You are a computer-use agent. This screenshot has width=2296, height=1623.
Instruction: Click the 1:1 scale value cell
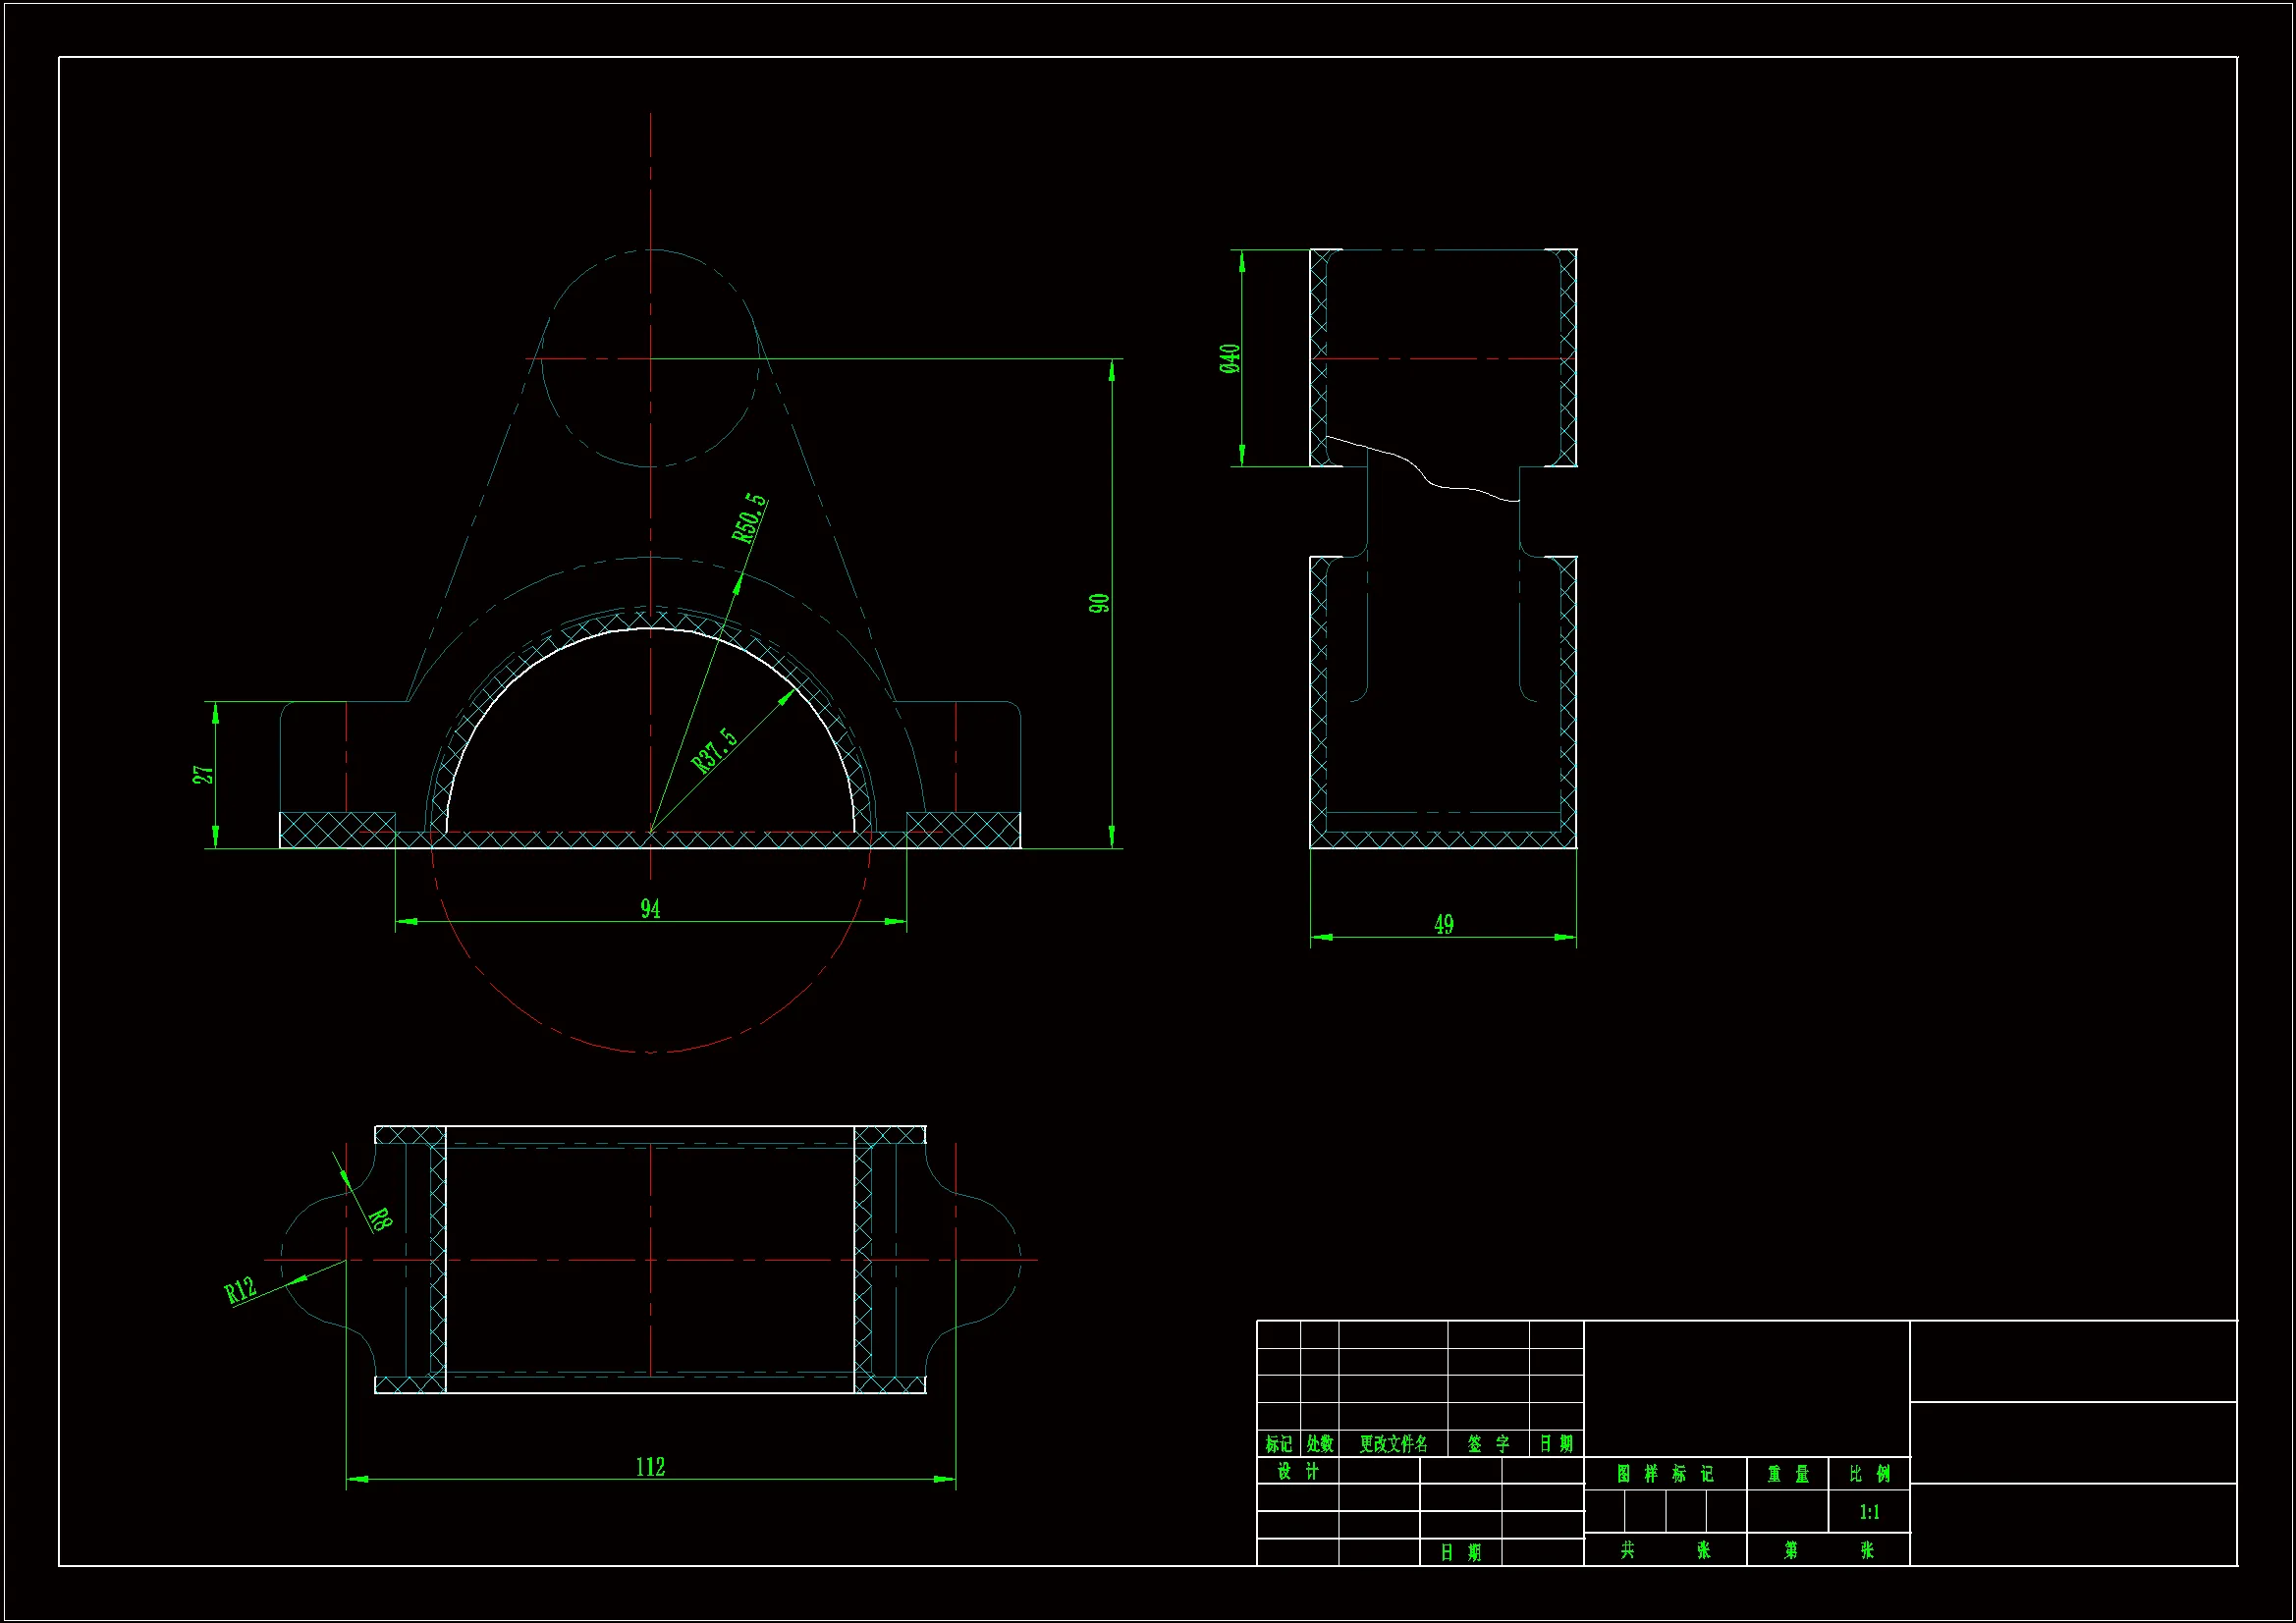point(1869,1512)
